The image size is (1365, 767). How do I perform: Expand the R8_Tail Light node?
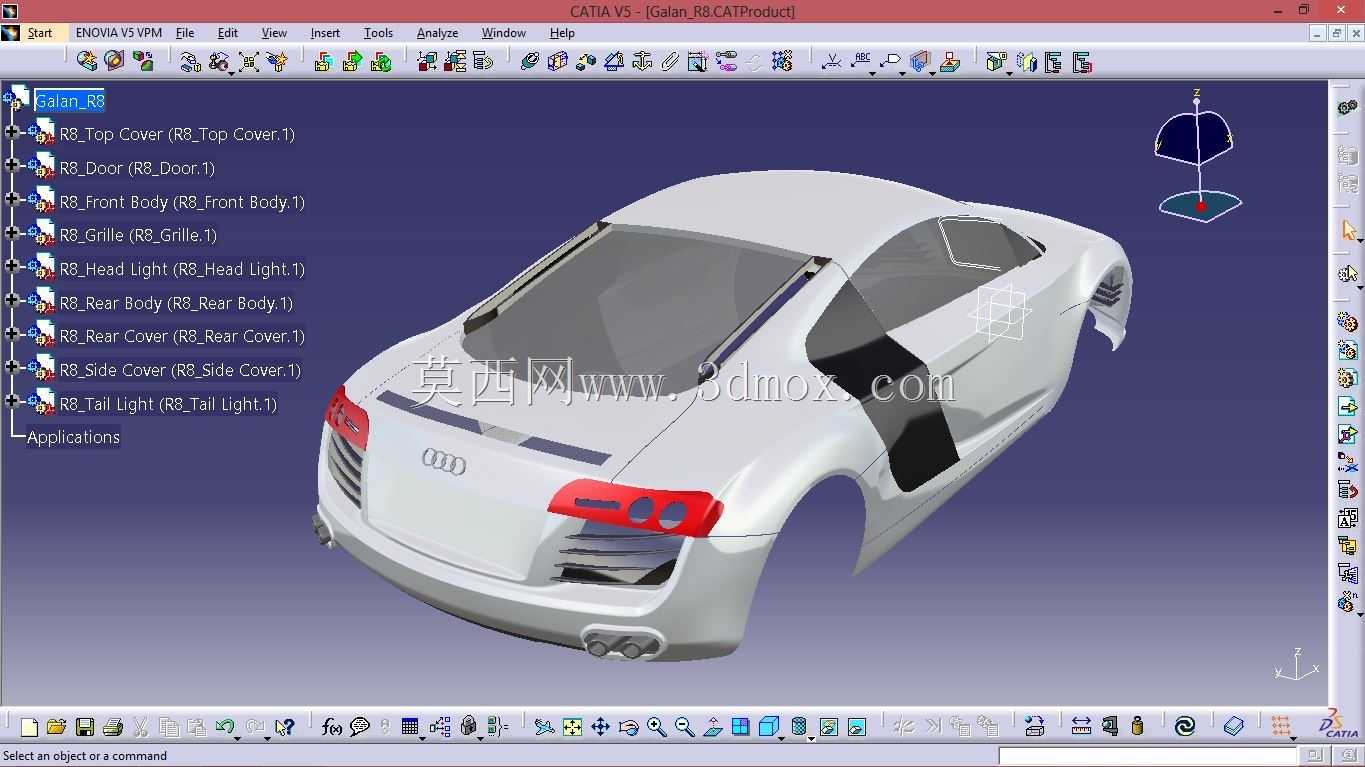pyautogui.click(x=12, y=401)
